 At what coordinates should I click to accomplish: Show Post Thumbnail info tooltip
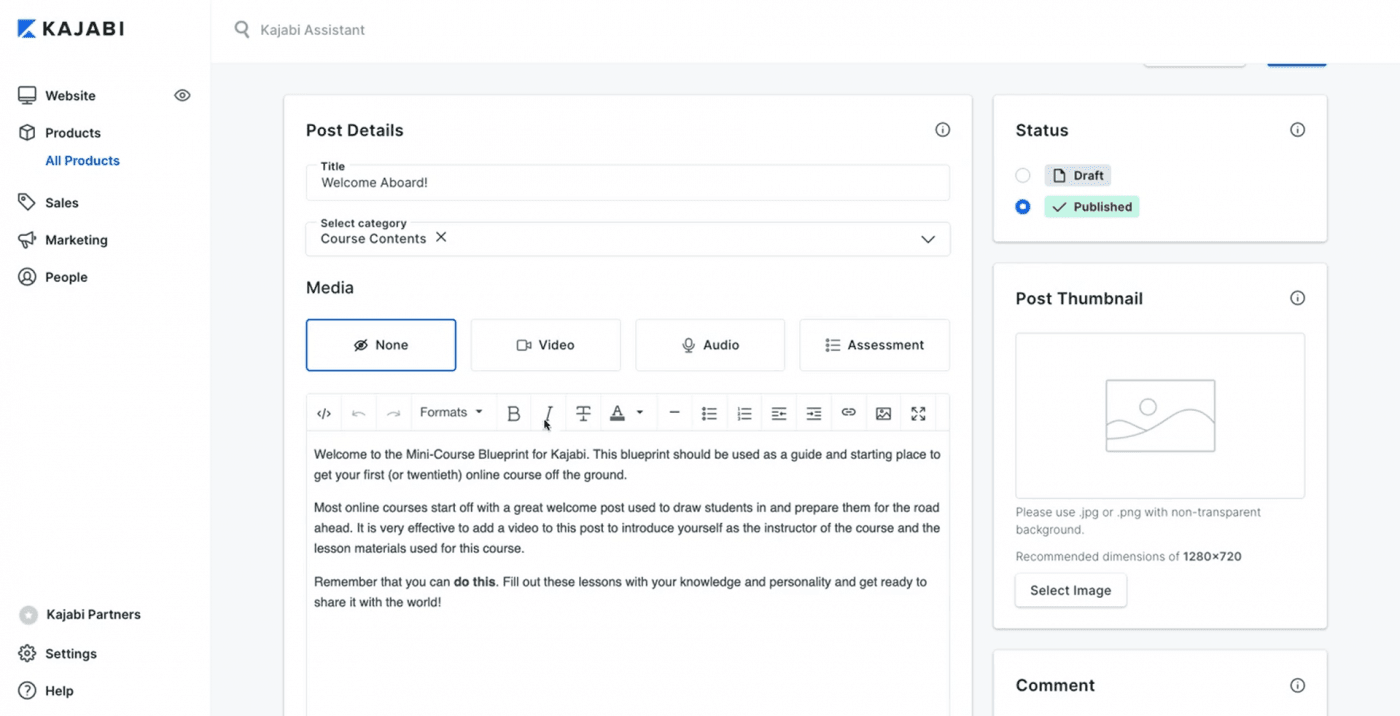(1297, 298)
